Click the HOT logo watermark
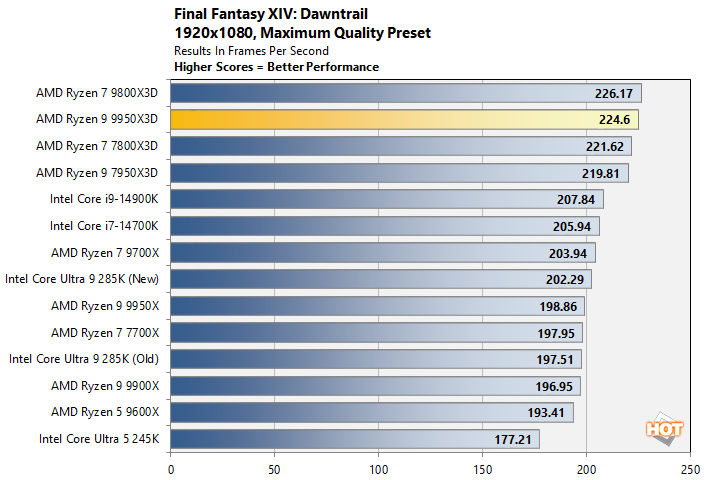Screen dimensions: 708x480 point(665,428)
